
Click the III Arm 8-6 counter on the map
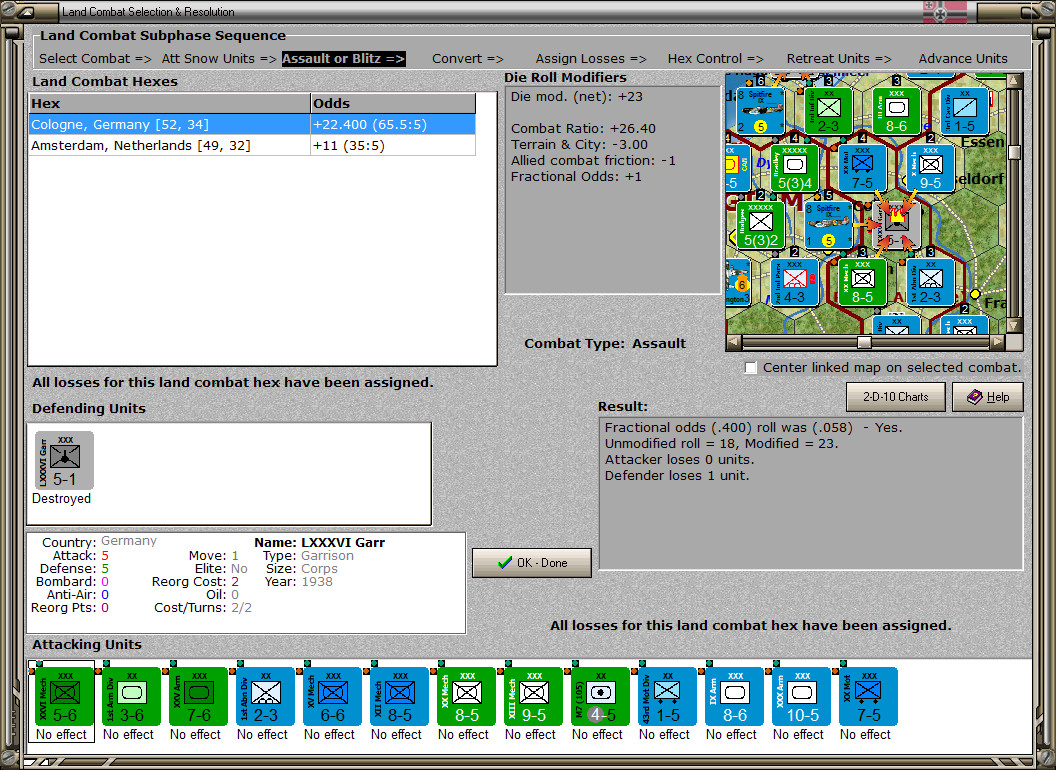(896, 110)
